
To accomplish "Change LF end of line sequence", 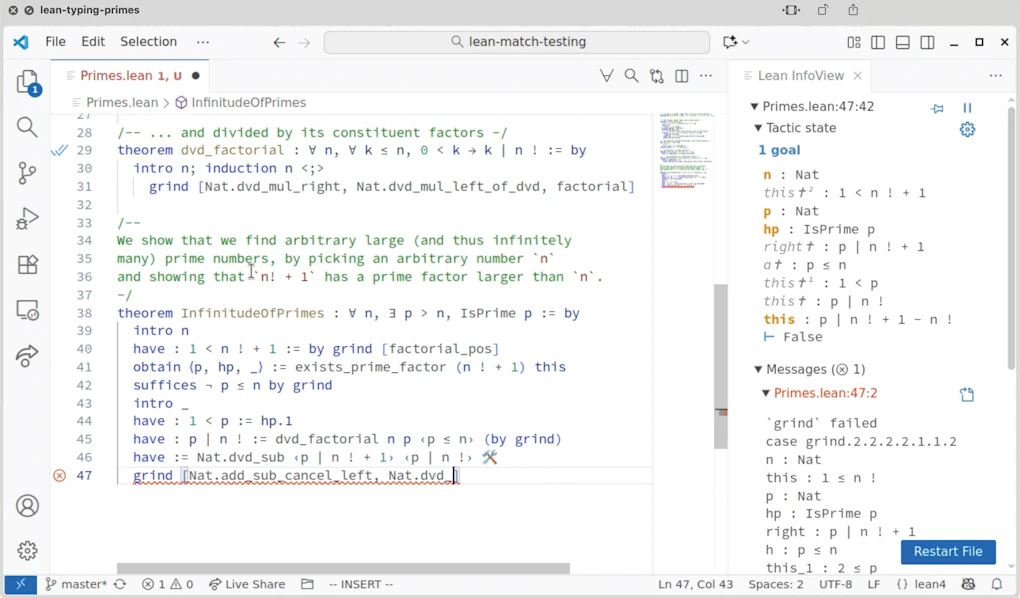I will click(x=873, y=584).
